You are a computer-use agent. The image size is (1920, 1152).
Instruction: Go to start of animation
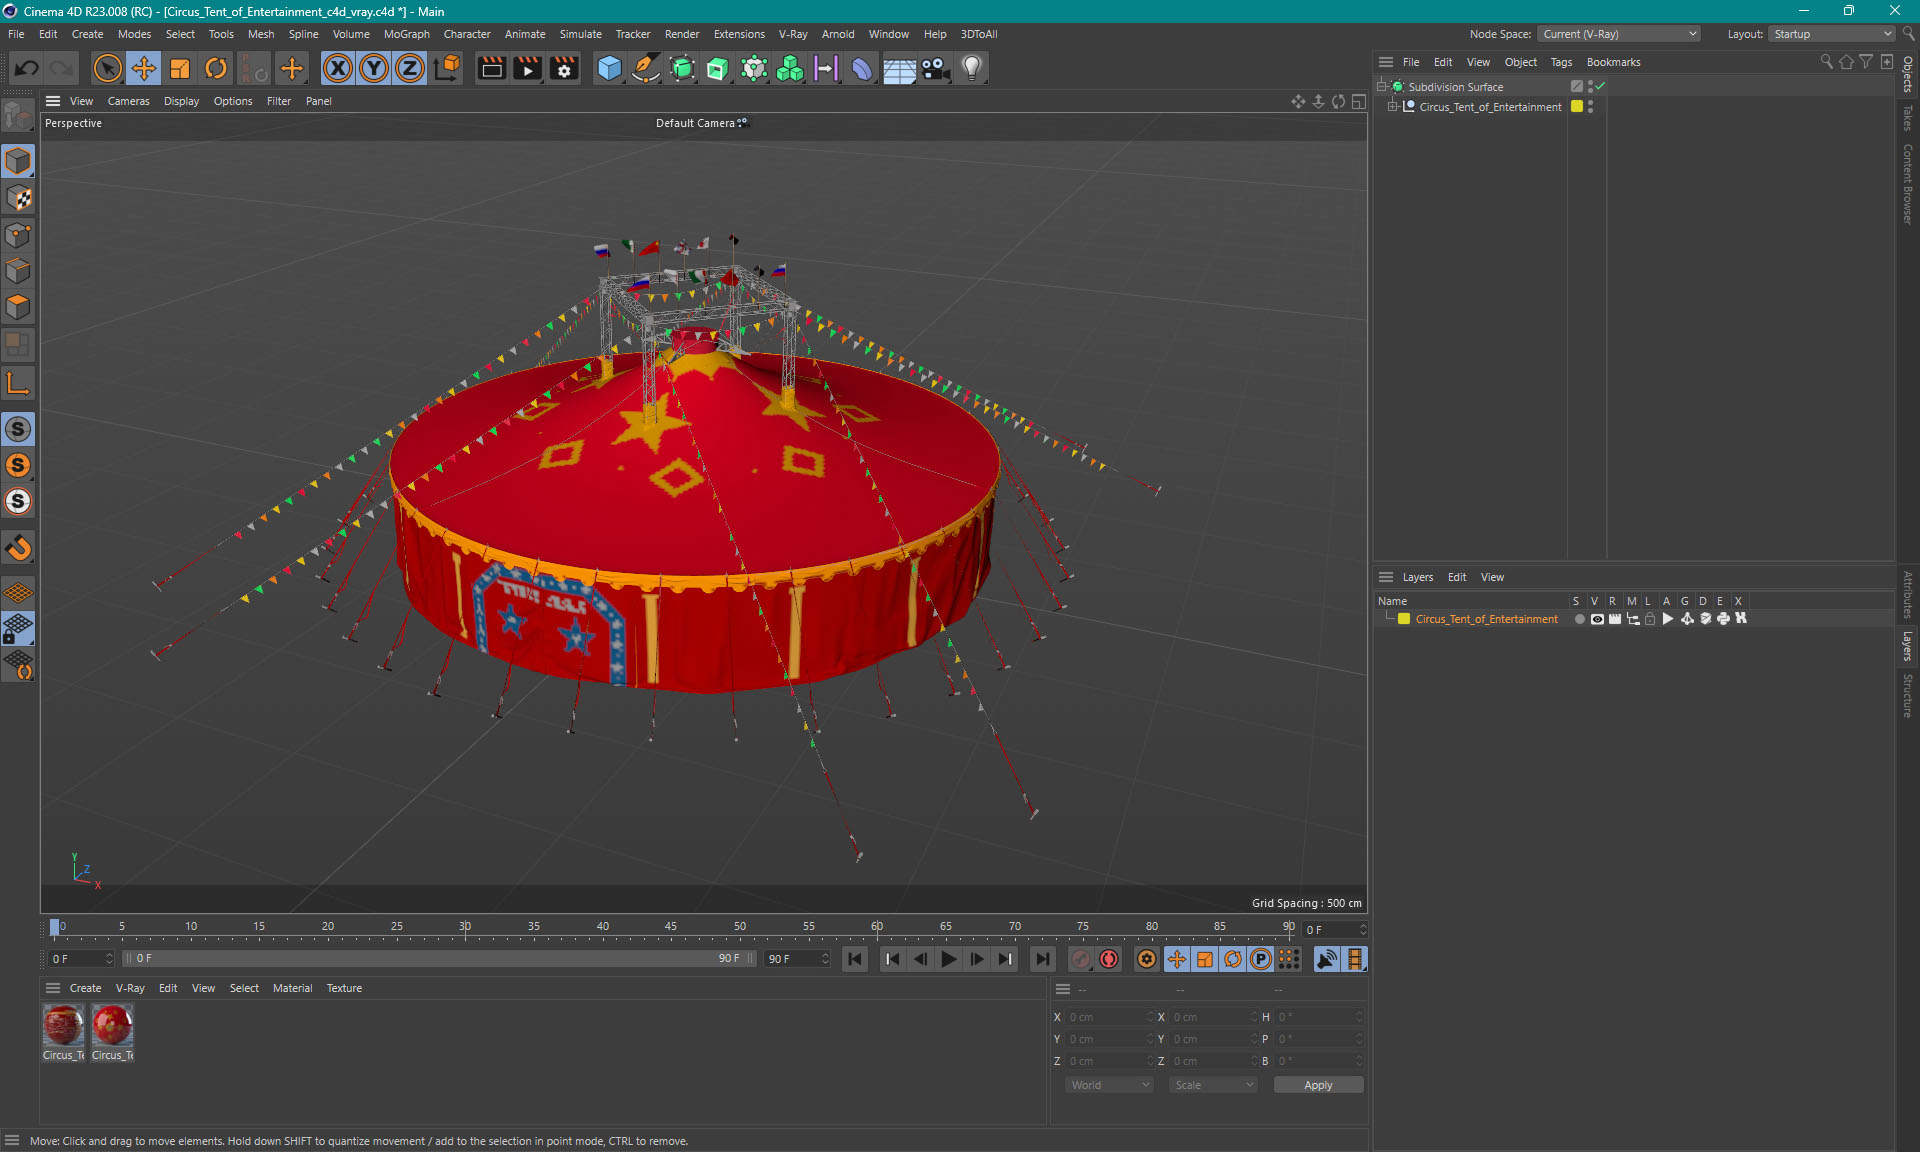[x=855, y=959]
